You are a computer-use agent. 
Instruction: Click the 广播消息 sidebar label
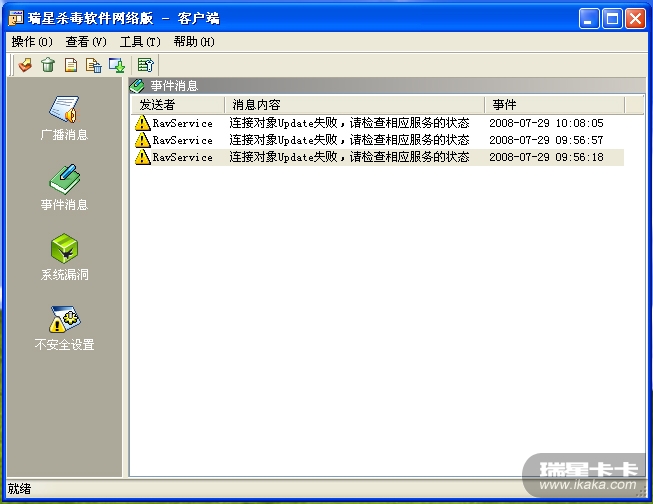pos(65,135)
